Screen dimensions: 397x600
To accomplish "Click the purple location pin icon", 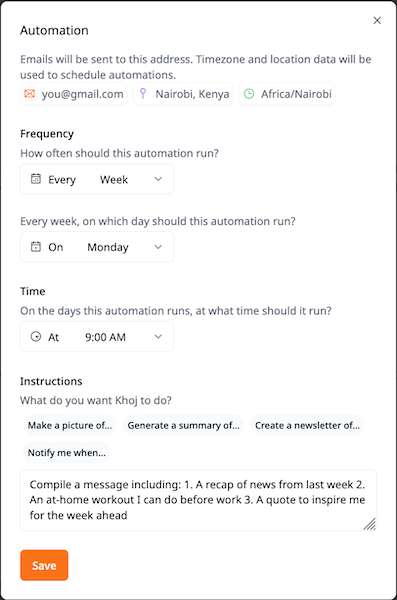I will 143,94.
